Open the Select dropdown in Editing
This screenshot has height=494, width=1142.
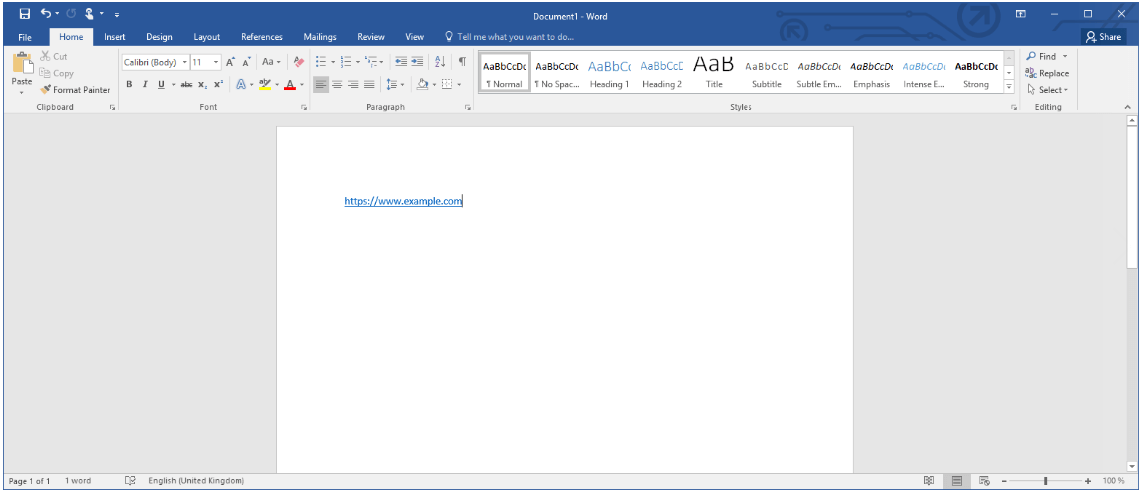(x=1047, y=90)
